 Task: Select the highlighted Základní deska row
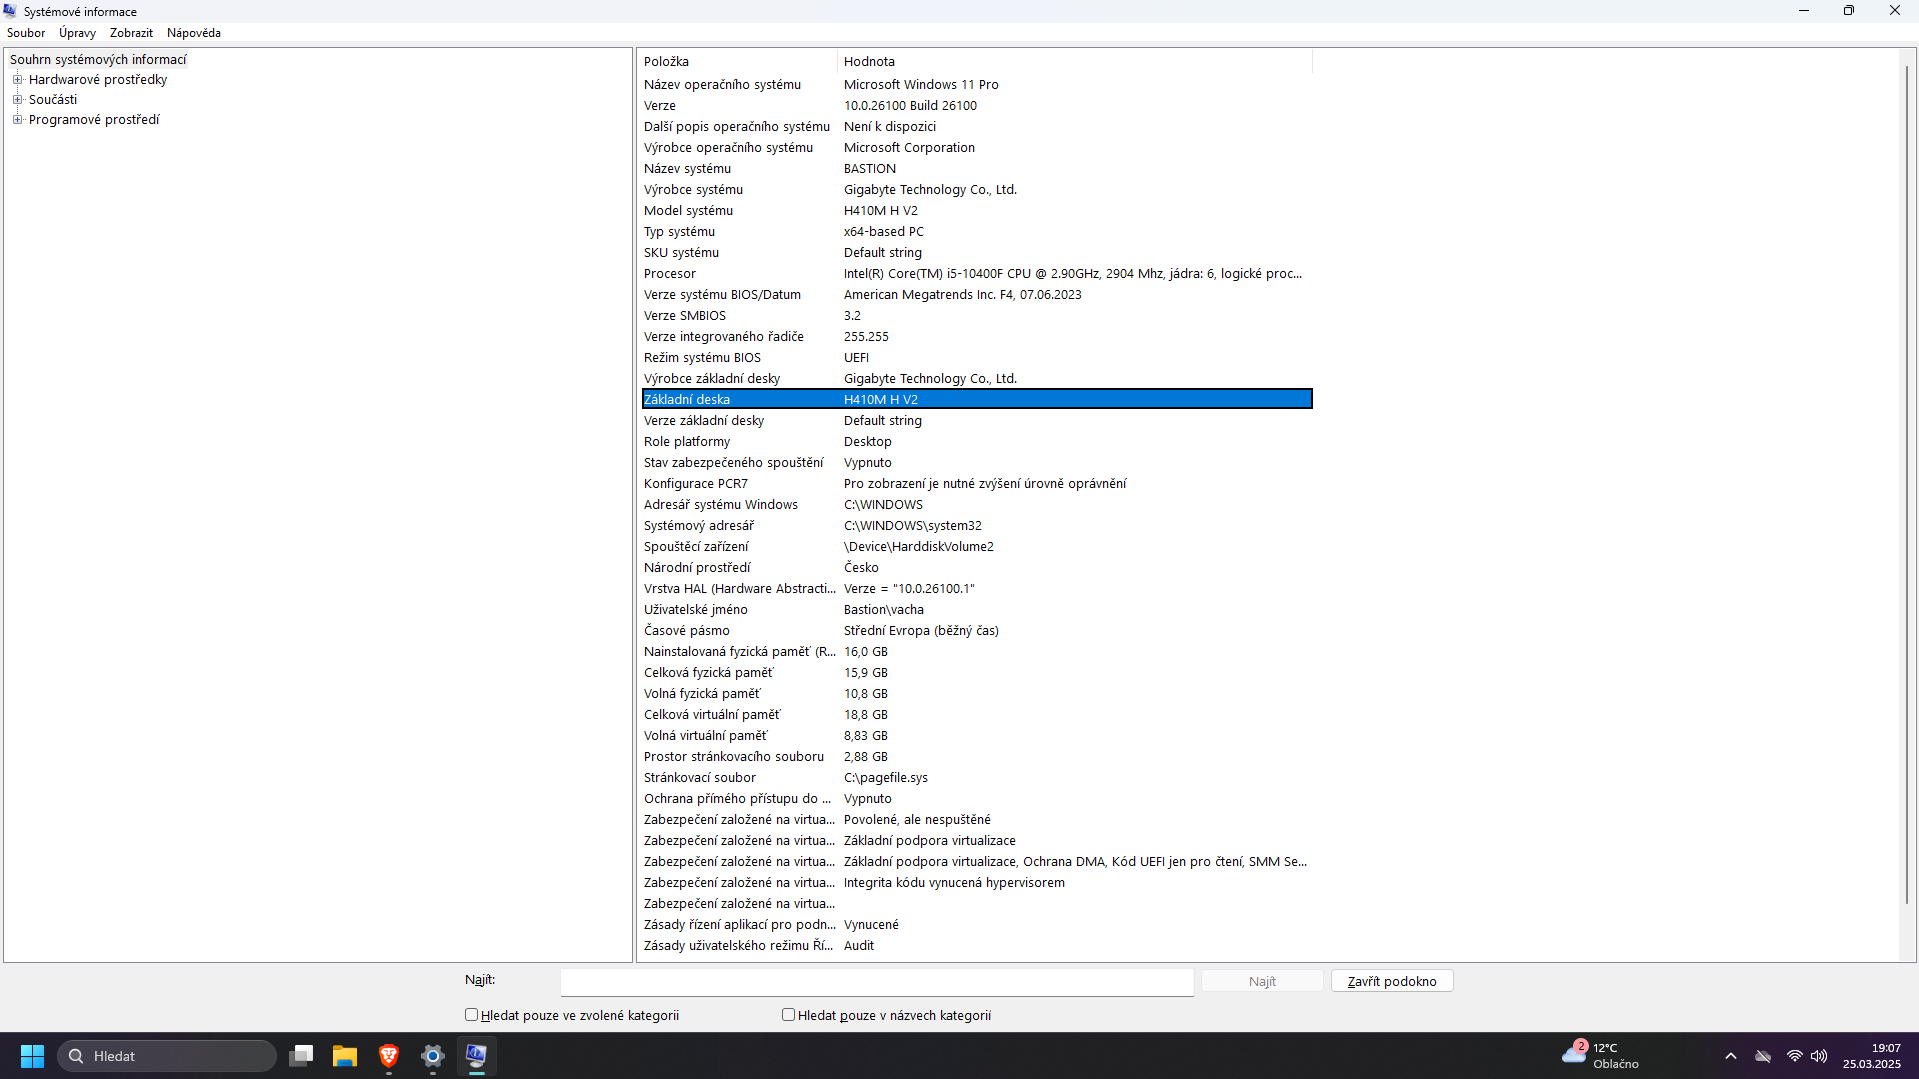coord(977,400)
